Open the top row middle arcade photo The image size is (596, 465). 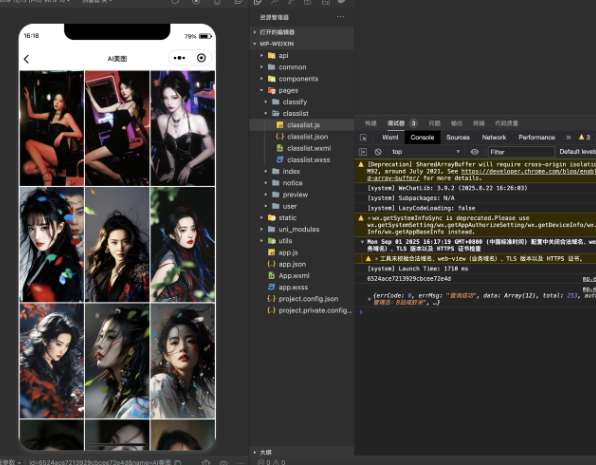click(117, 128)
